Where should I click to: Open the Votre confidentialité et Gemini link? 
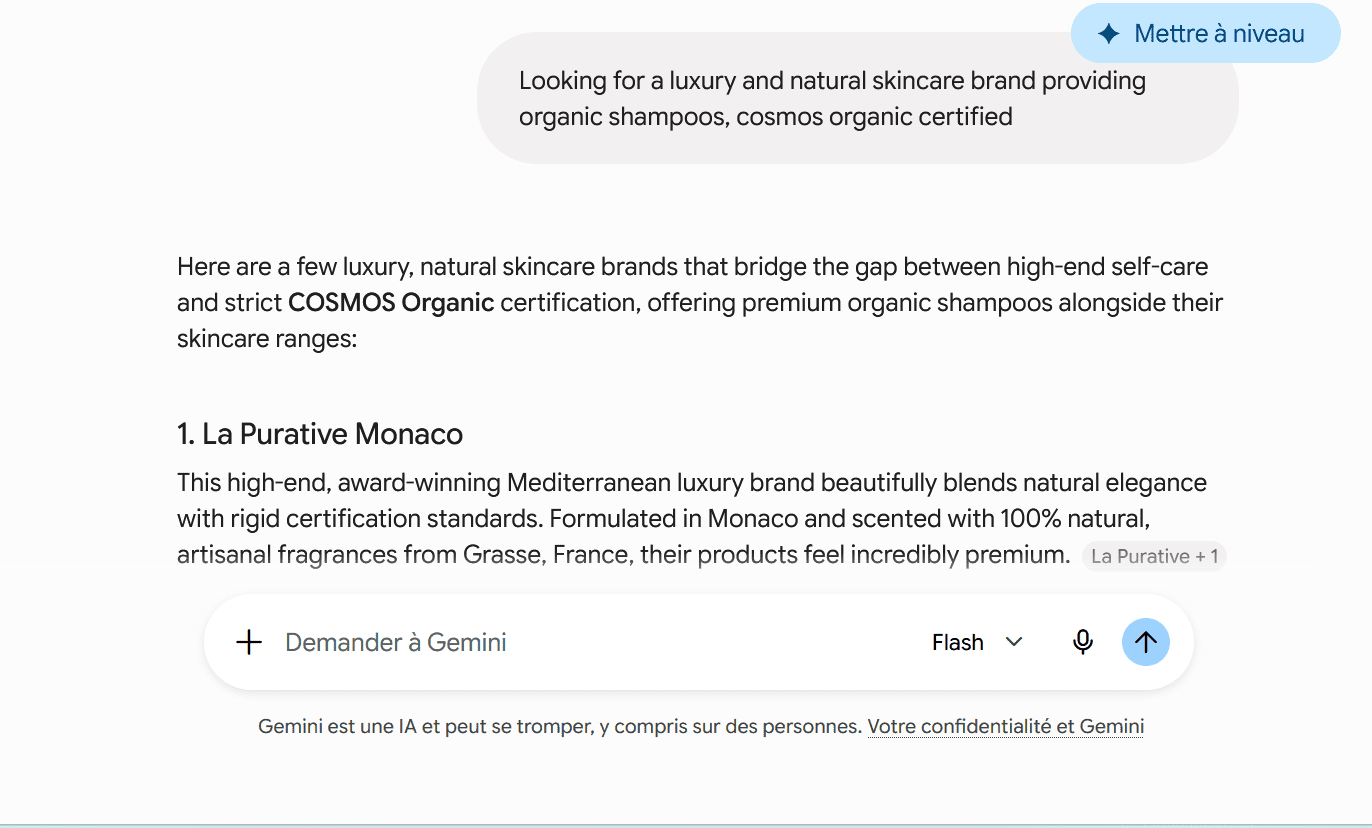coord(1005,727)
